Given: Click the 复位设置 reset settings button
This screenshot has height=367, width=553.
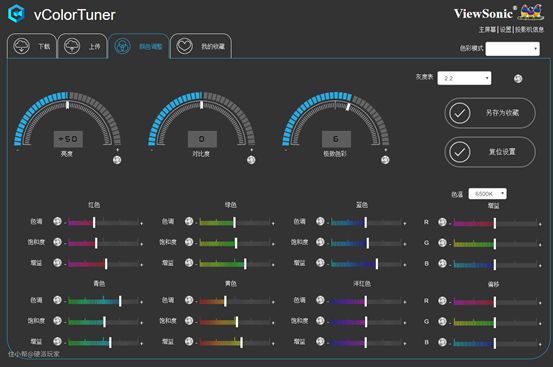Looking at the screenshot, I should pos(490,152).
